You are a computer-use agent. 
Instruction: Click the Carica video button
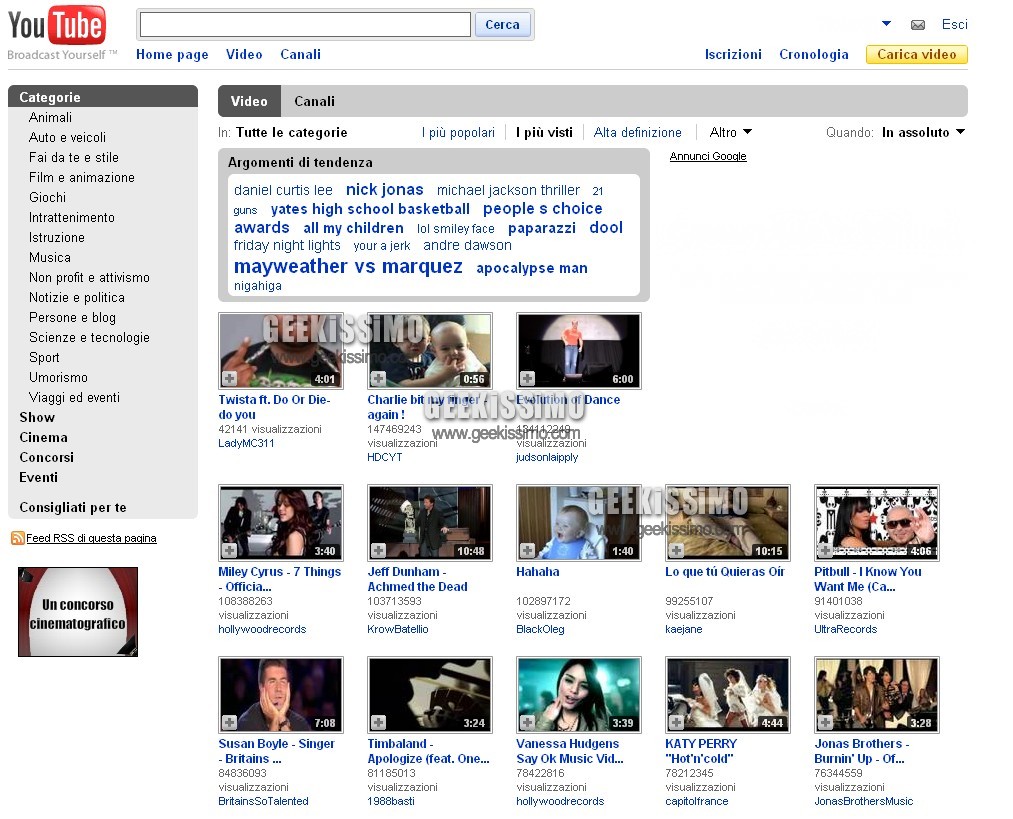[916, 55]
